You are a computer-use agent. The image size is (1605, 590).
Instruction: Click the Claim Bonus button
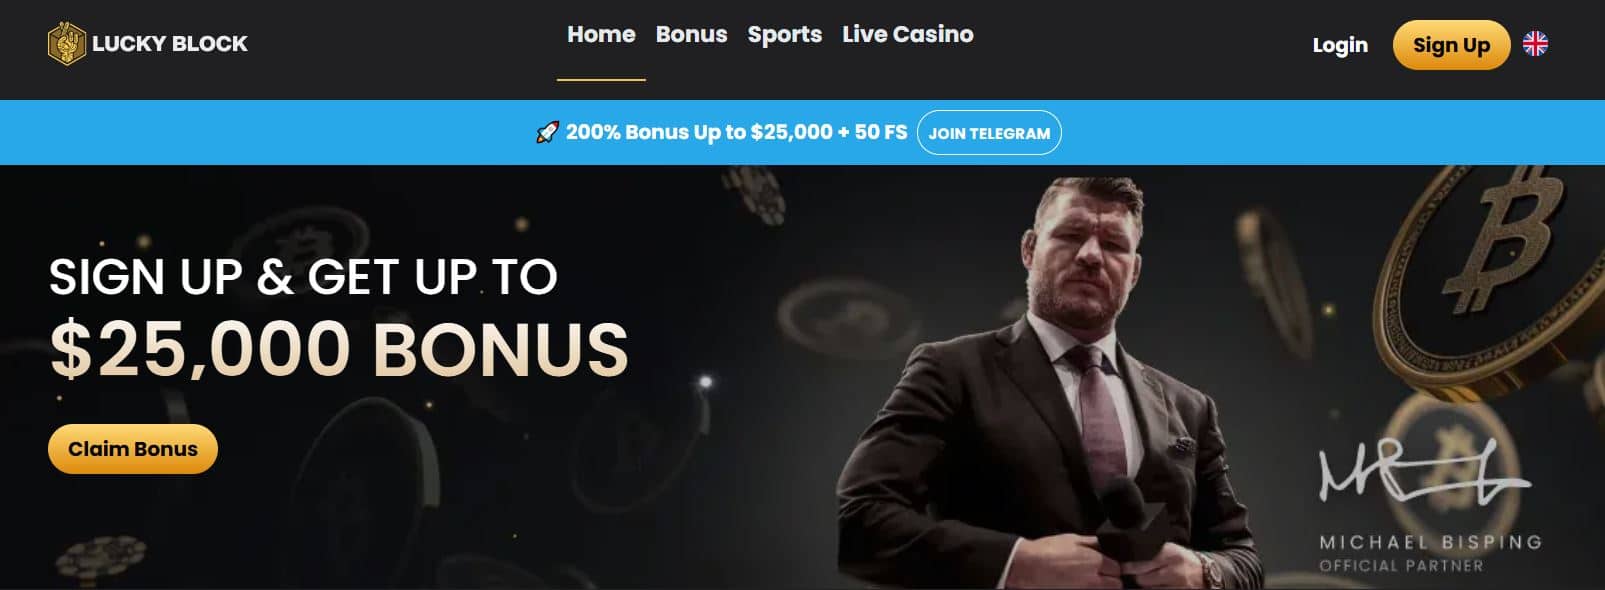(x=133, y=449)
